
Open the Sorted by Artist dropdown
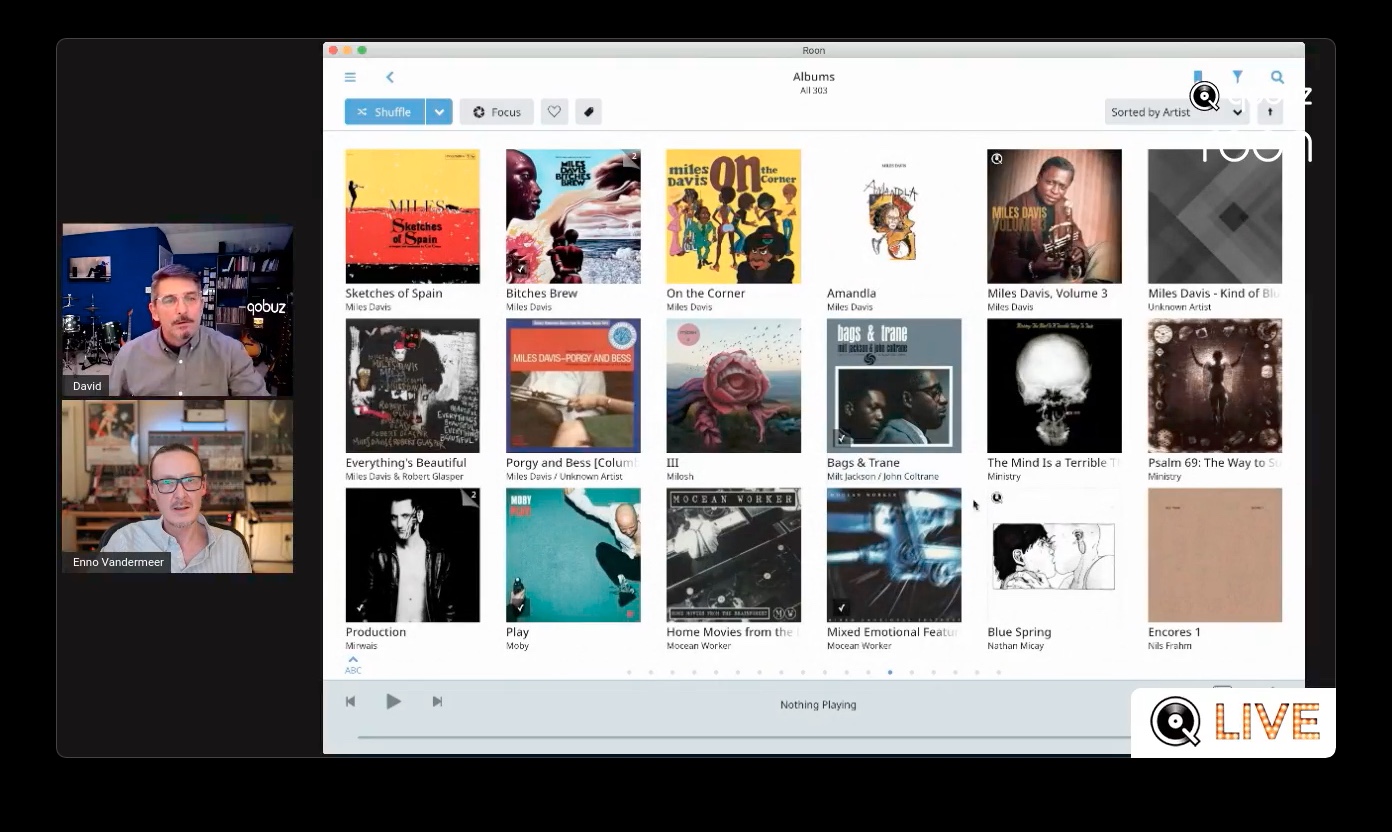[1177, 112]
